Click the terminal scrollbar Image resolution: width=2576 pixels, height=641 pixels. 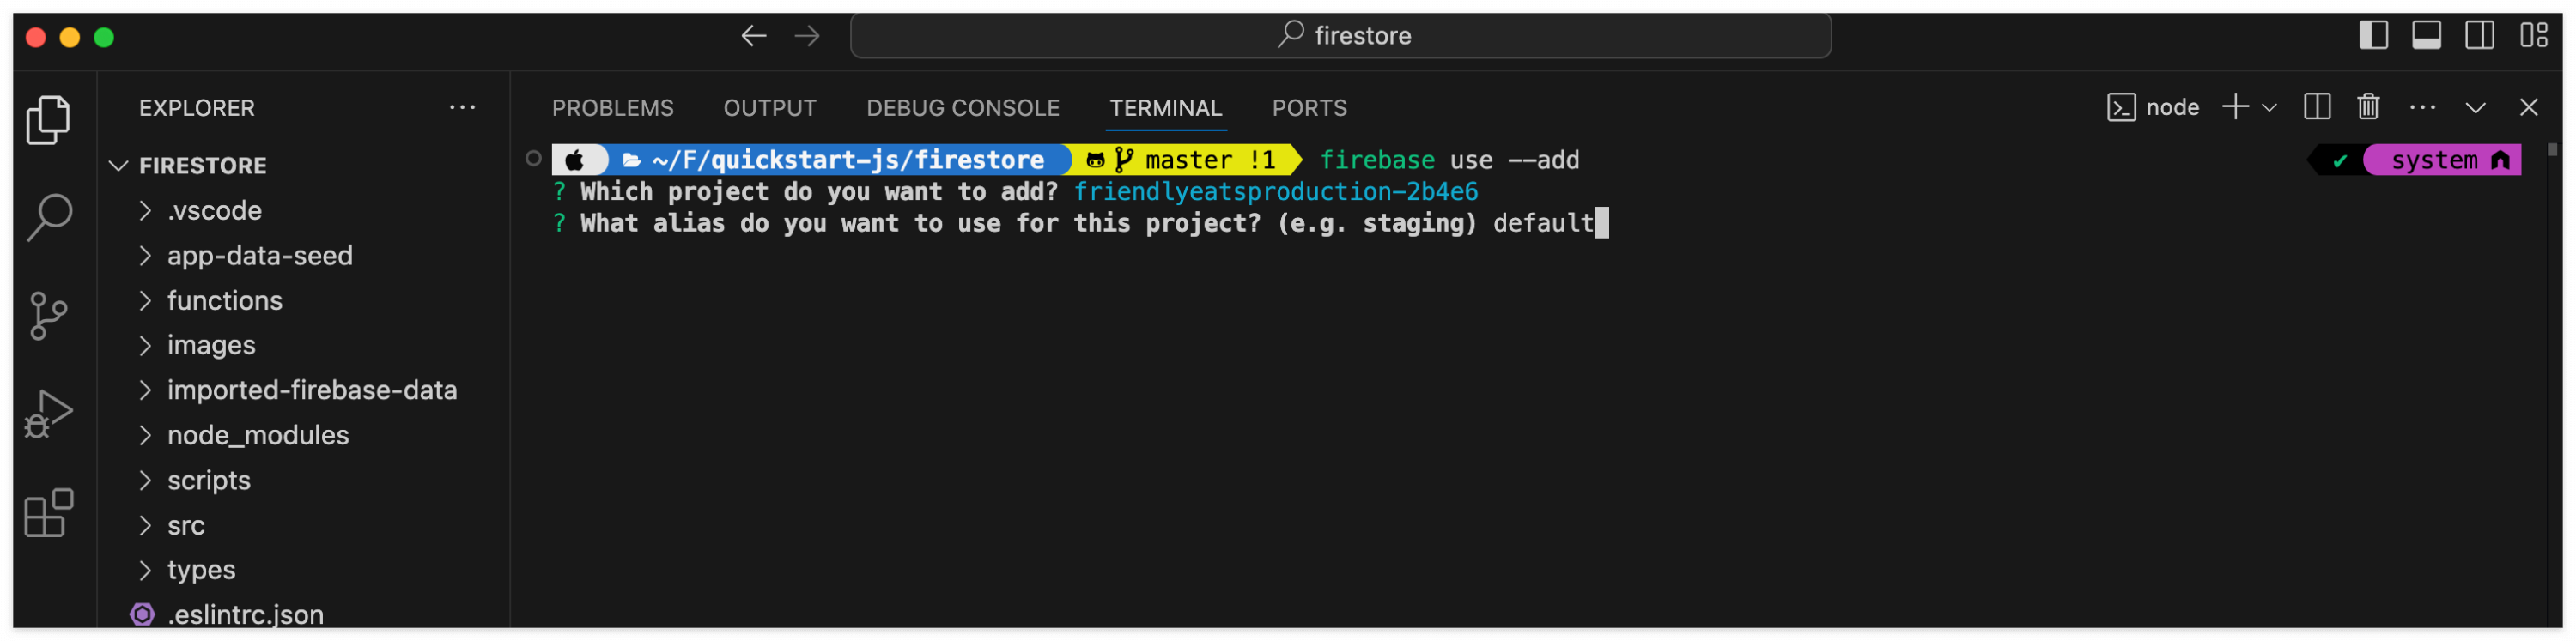click(2552, 150)
